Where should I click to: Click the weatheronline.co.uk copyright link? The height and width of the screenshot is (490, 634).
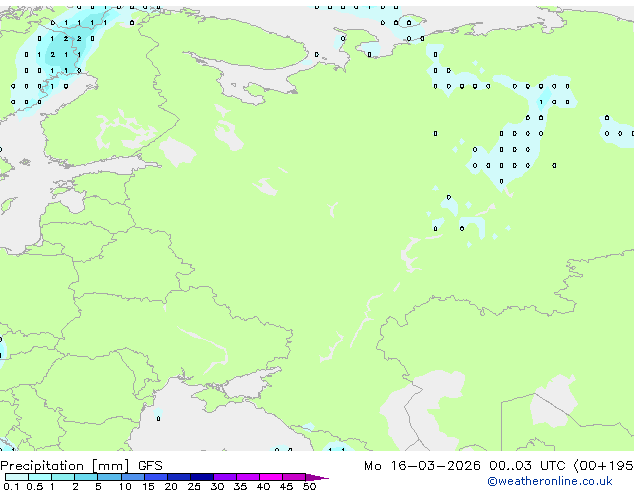(550, 481)
